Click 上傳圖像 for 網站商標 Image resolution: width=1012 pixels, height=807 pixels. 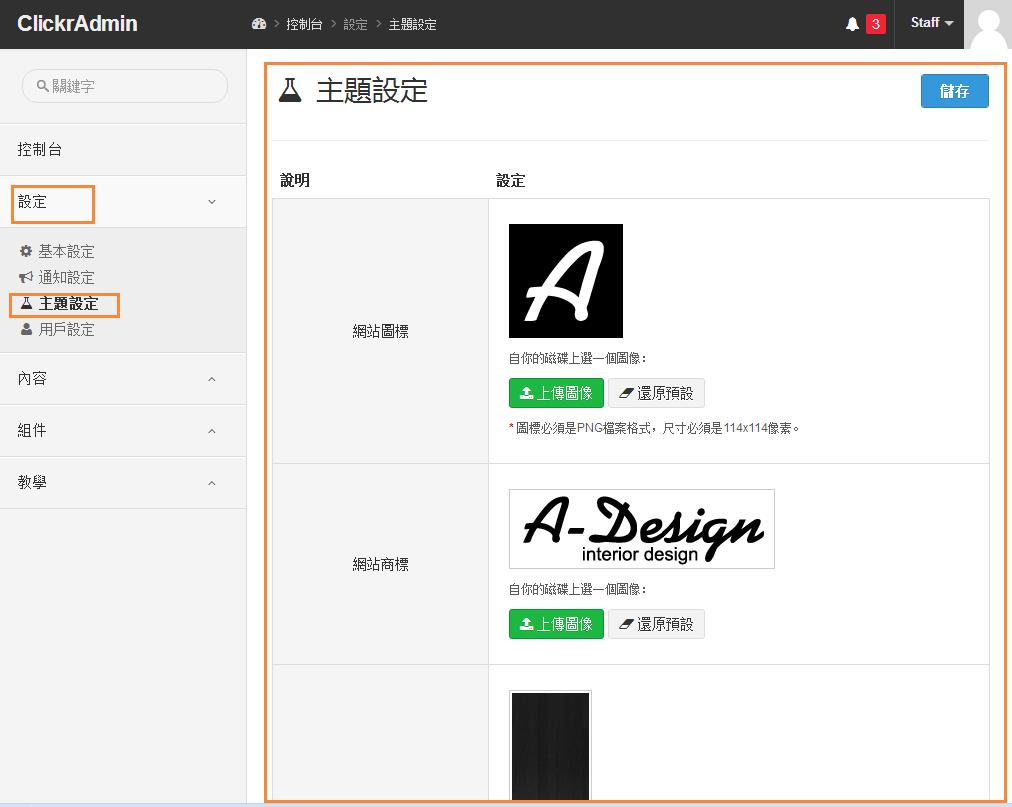(556, 624)
